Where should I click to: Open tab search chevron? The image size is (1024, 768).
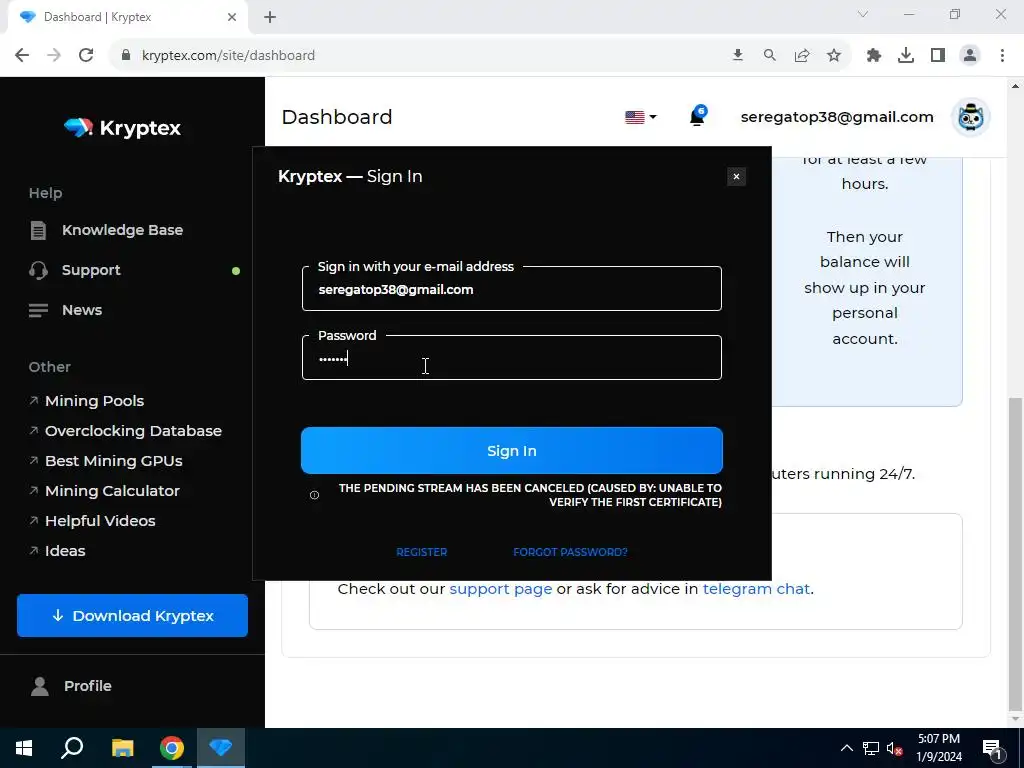[863, 14]
